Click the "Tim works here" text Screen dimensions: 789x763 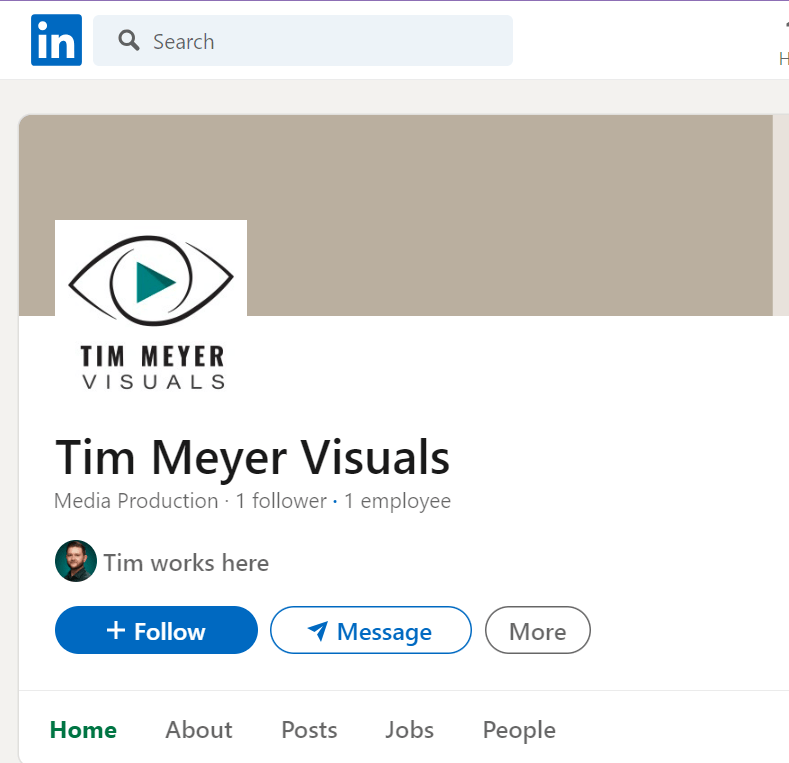pyautogui.click(x=186, y=563)
